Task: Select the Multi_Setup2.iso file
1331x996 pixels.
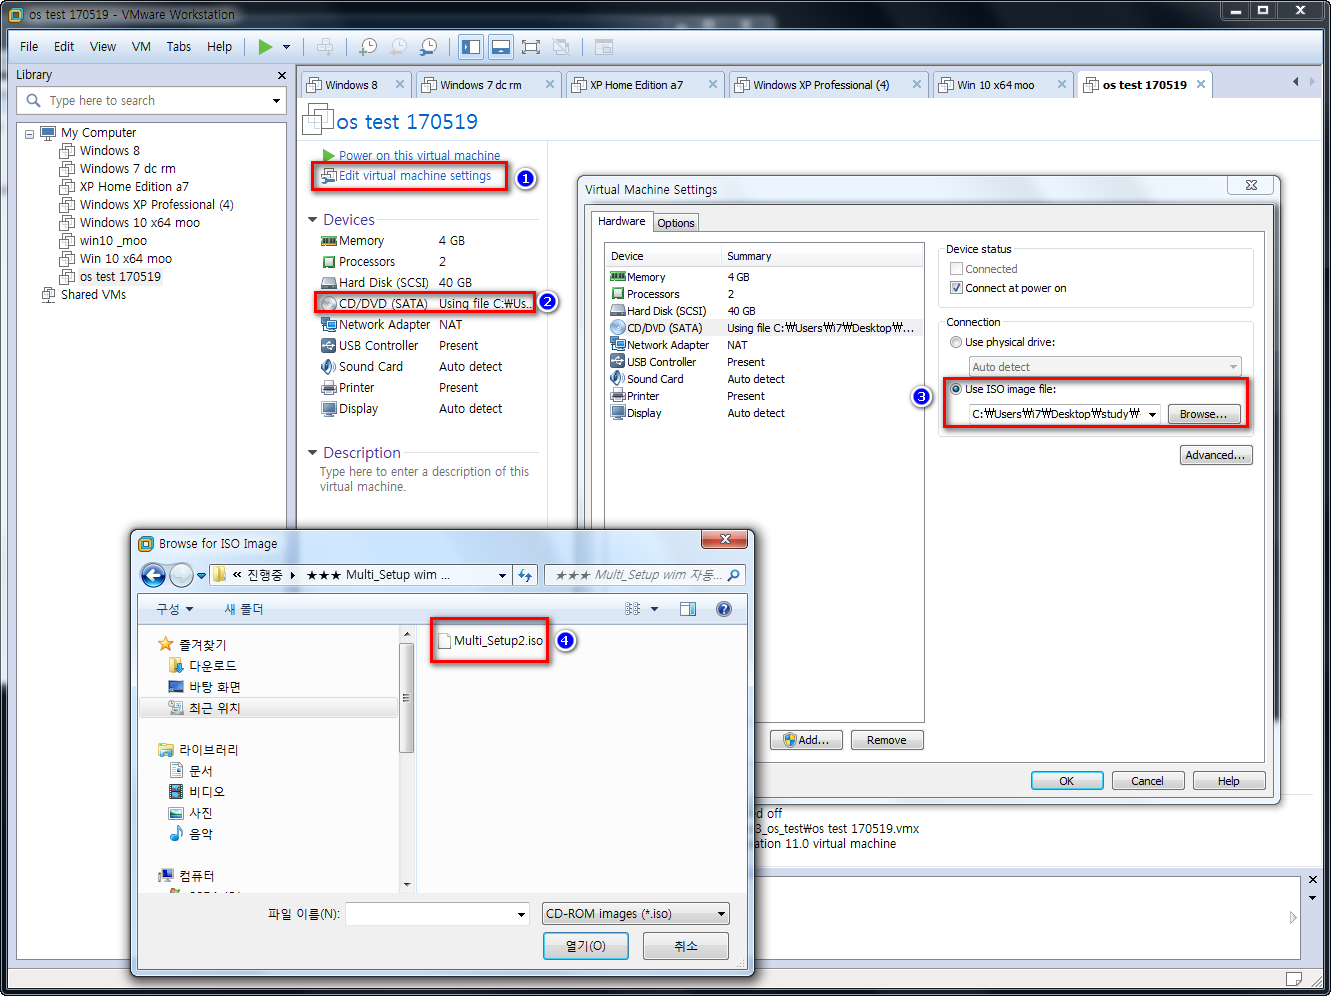Action: click(x=490, y=641)
